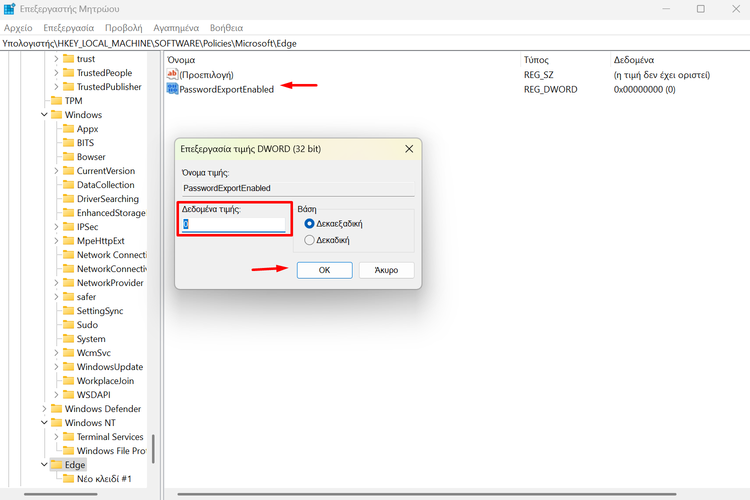Click the 0x00000000 (0) data cell
Image resolution: width=750 pixels, height=500 pixels.
[x=644, y=89]
